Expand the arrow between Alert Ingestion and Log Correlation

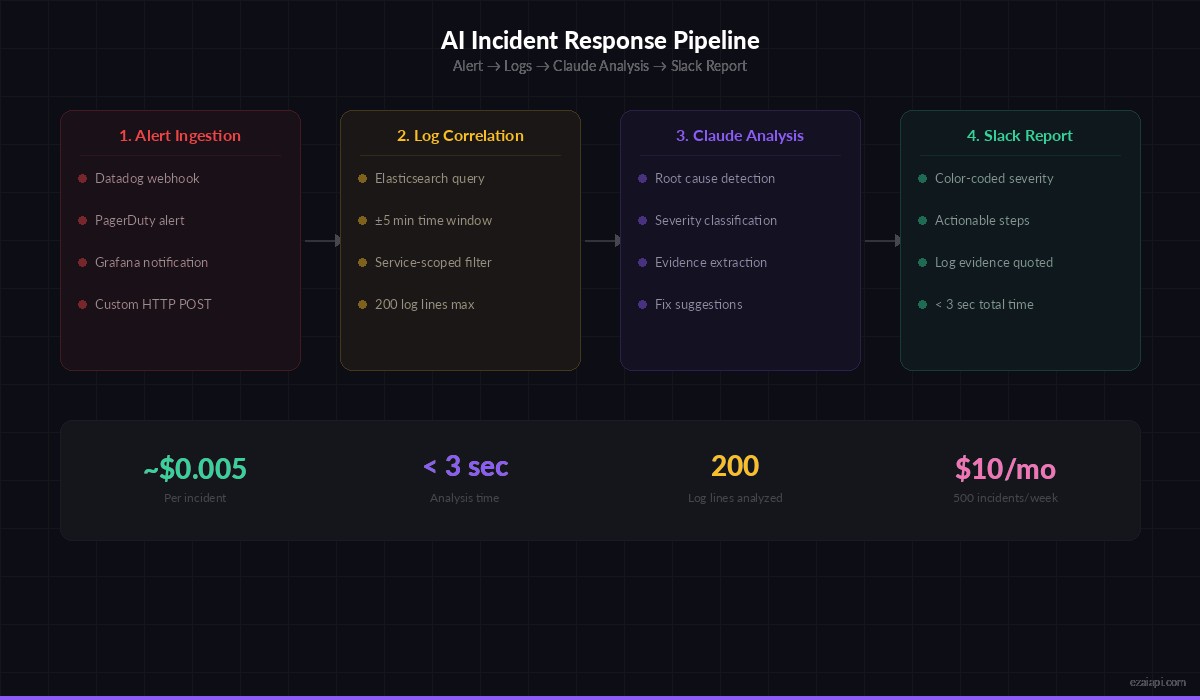click(320, 240)
